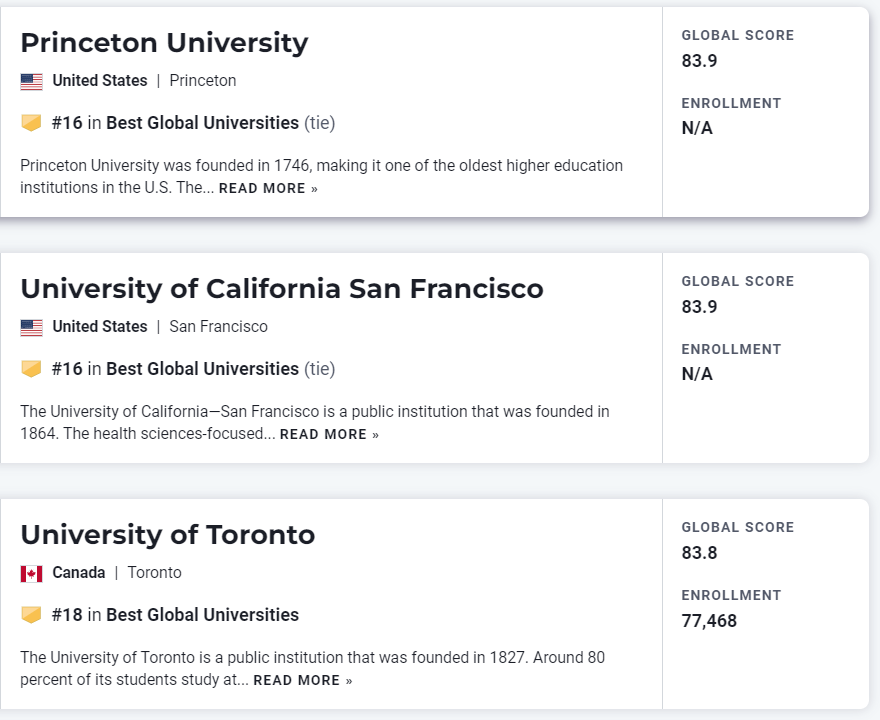Click Toronto's global score 83.8

699,553
